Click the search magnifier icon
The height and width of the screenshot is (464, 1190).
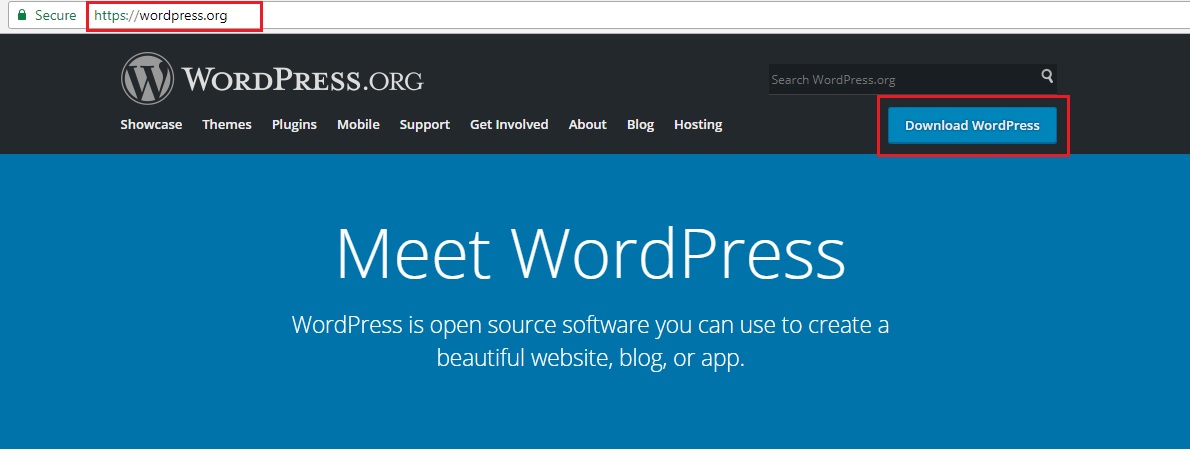pyautogui.click(x=1047, y=76)
